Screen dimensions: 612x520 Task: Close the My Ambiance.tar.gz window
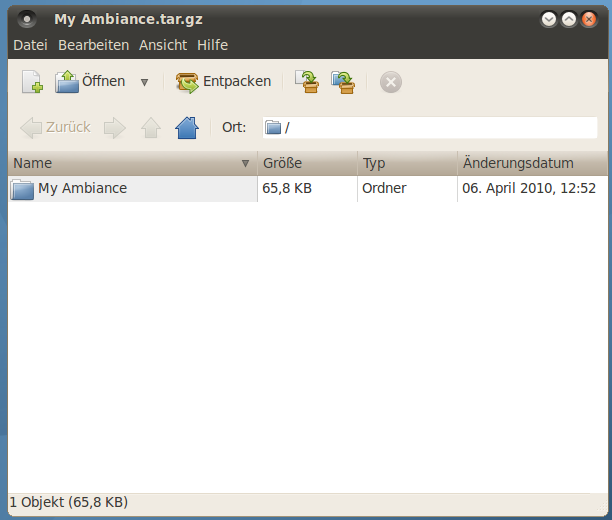[589, 19]
